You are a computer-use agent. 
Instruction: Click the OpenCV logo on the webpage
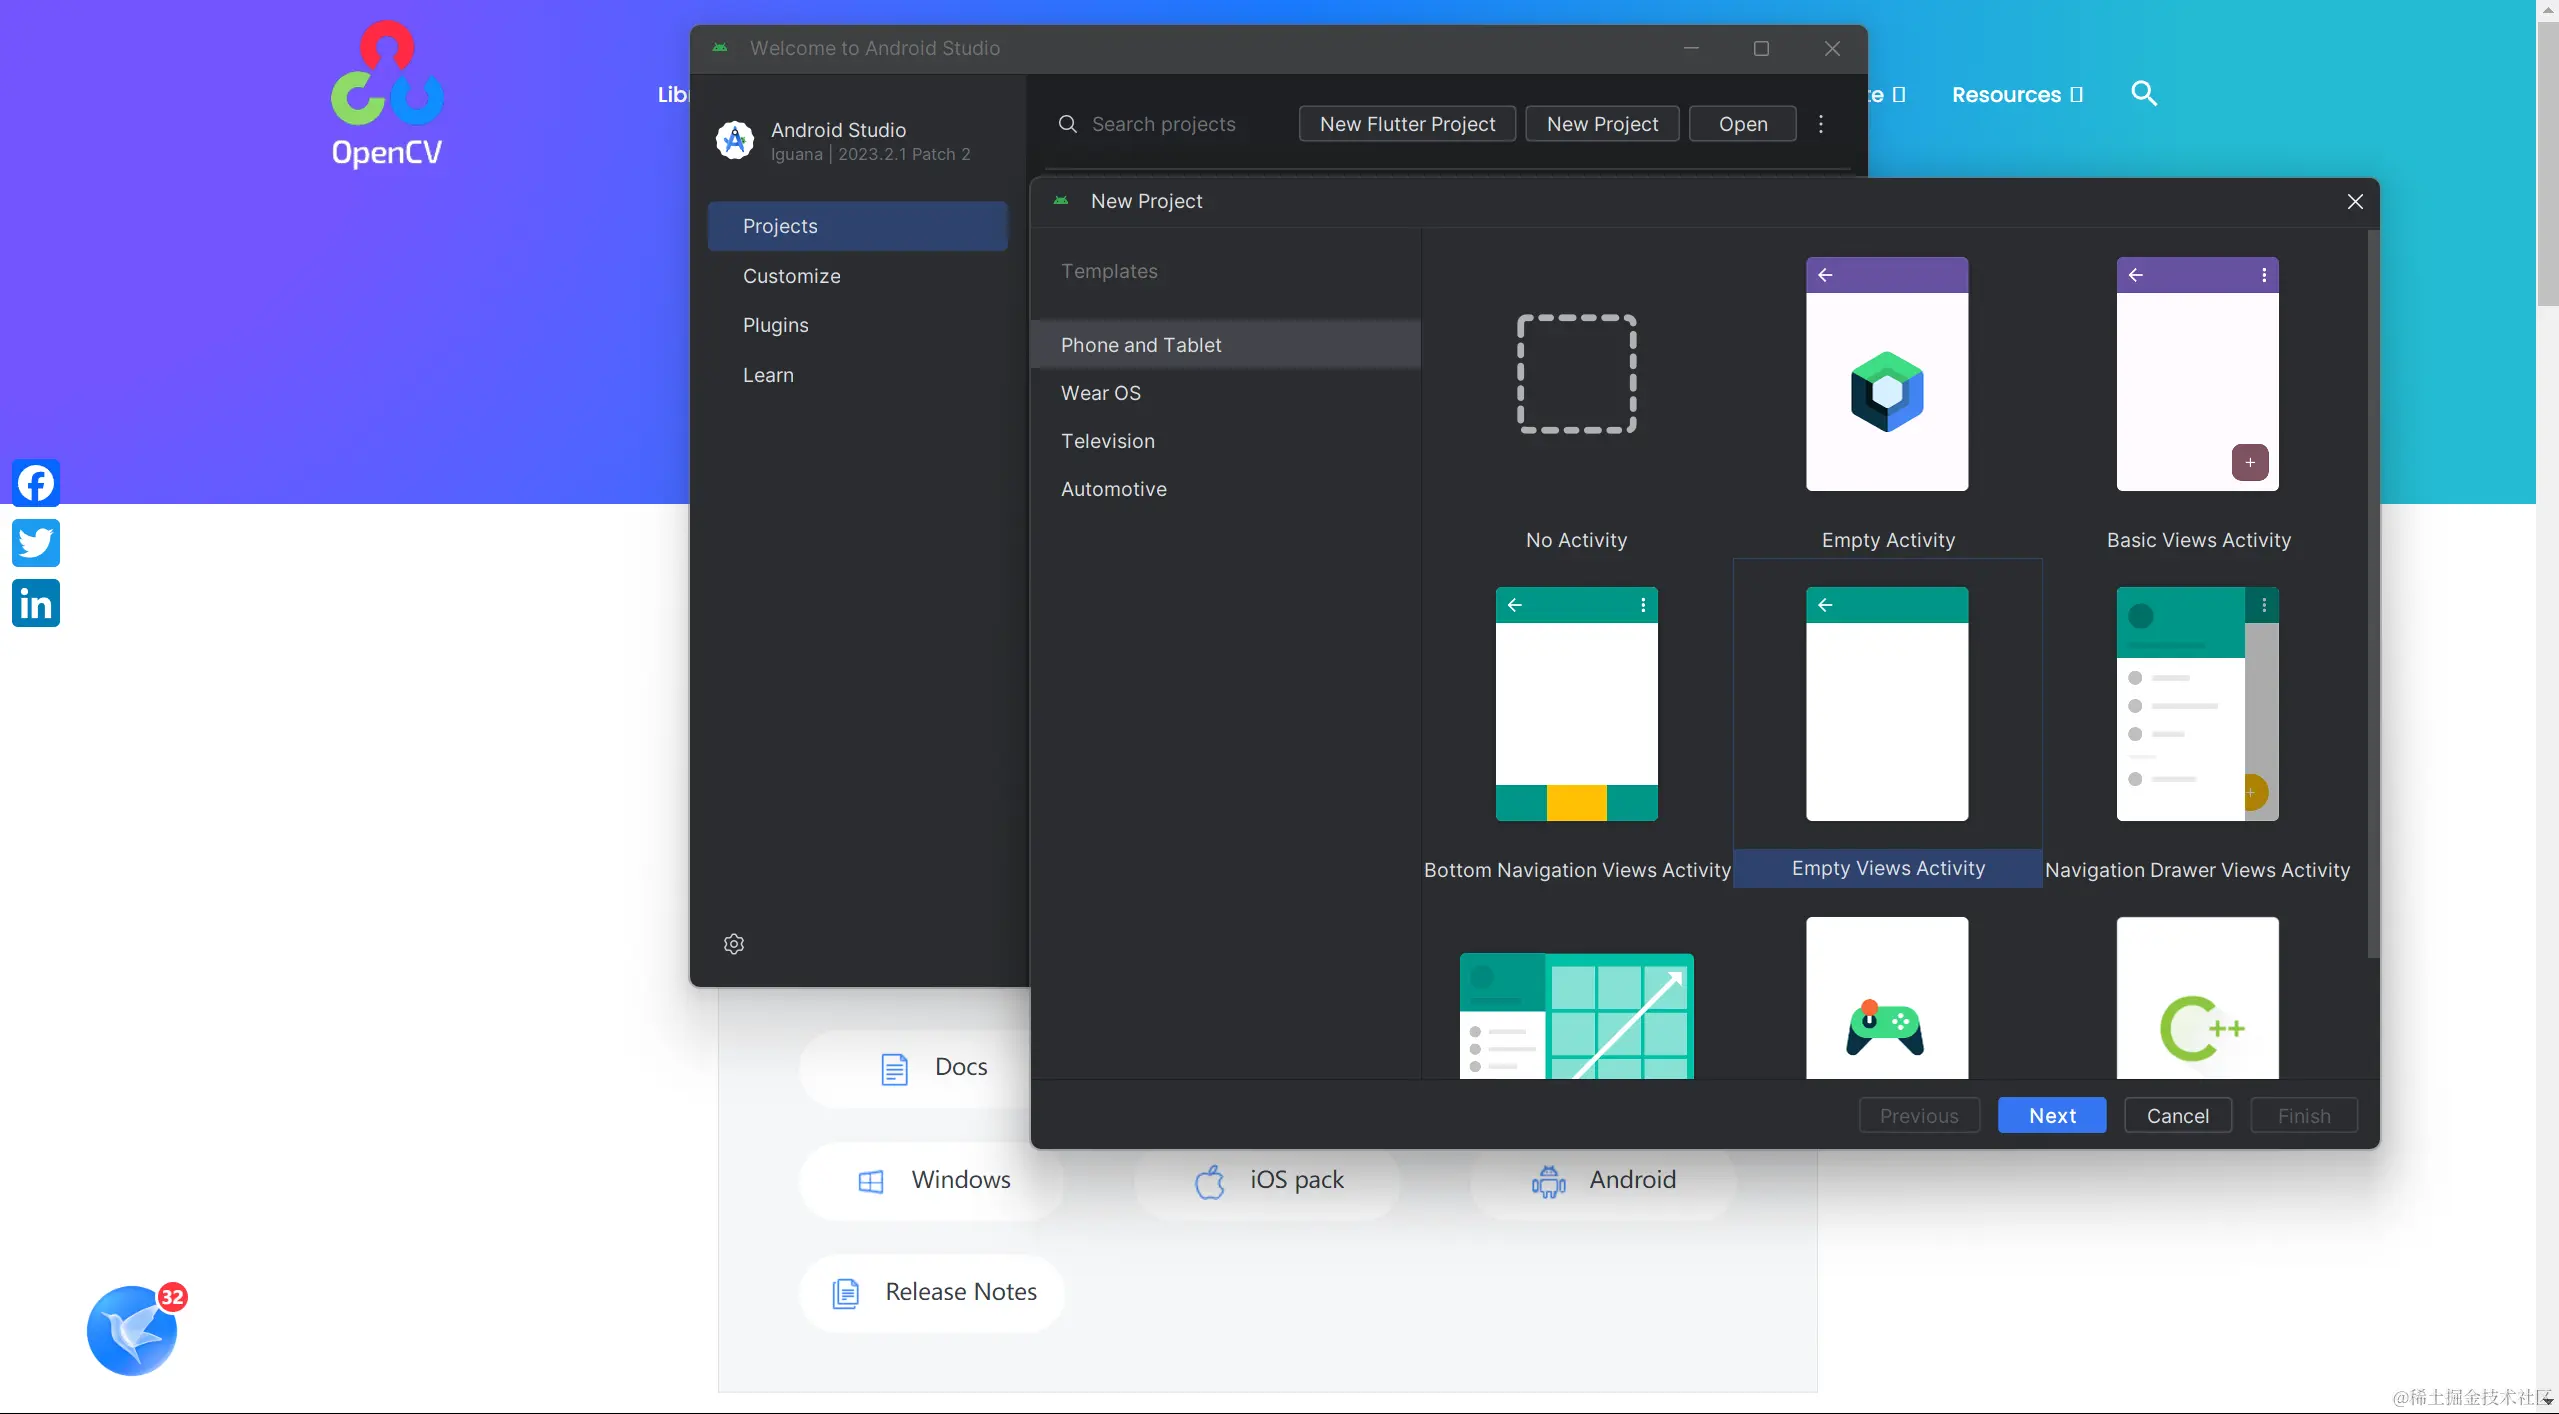[x=387, y=94]
